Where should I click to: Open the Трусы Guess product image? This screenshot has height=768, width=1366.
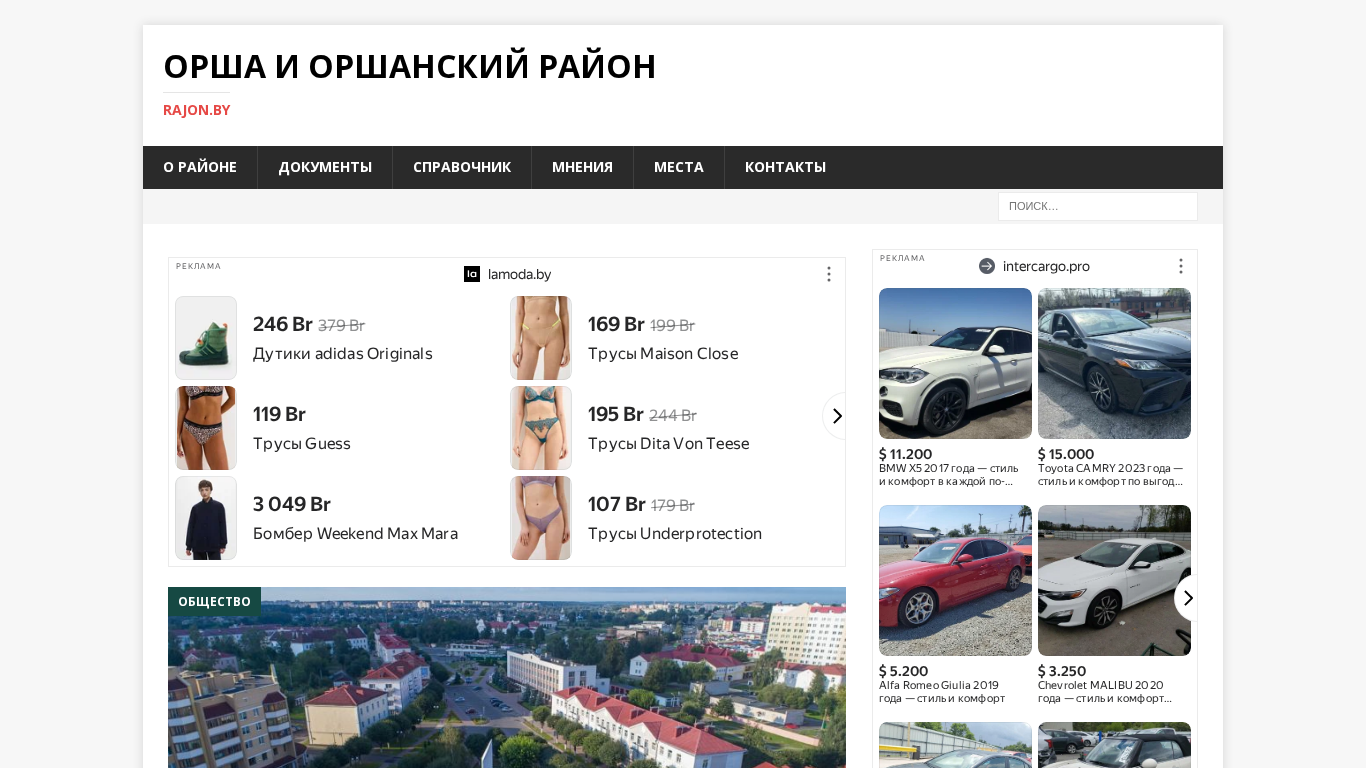pos(206,428)
